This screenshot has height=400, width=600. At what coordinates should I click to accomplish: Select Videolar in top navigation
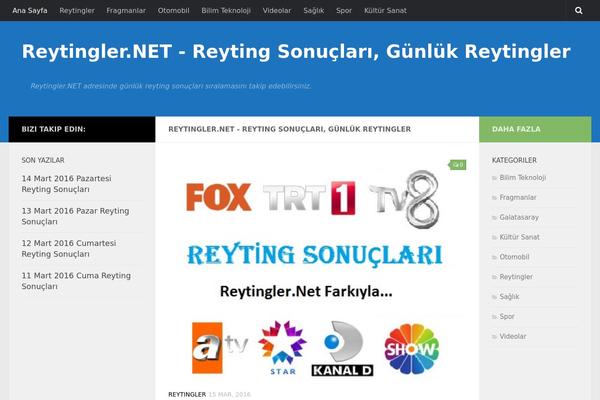277,11
